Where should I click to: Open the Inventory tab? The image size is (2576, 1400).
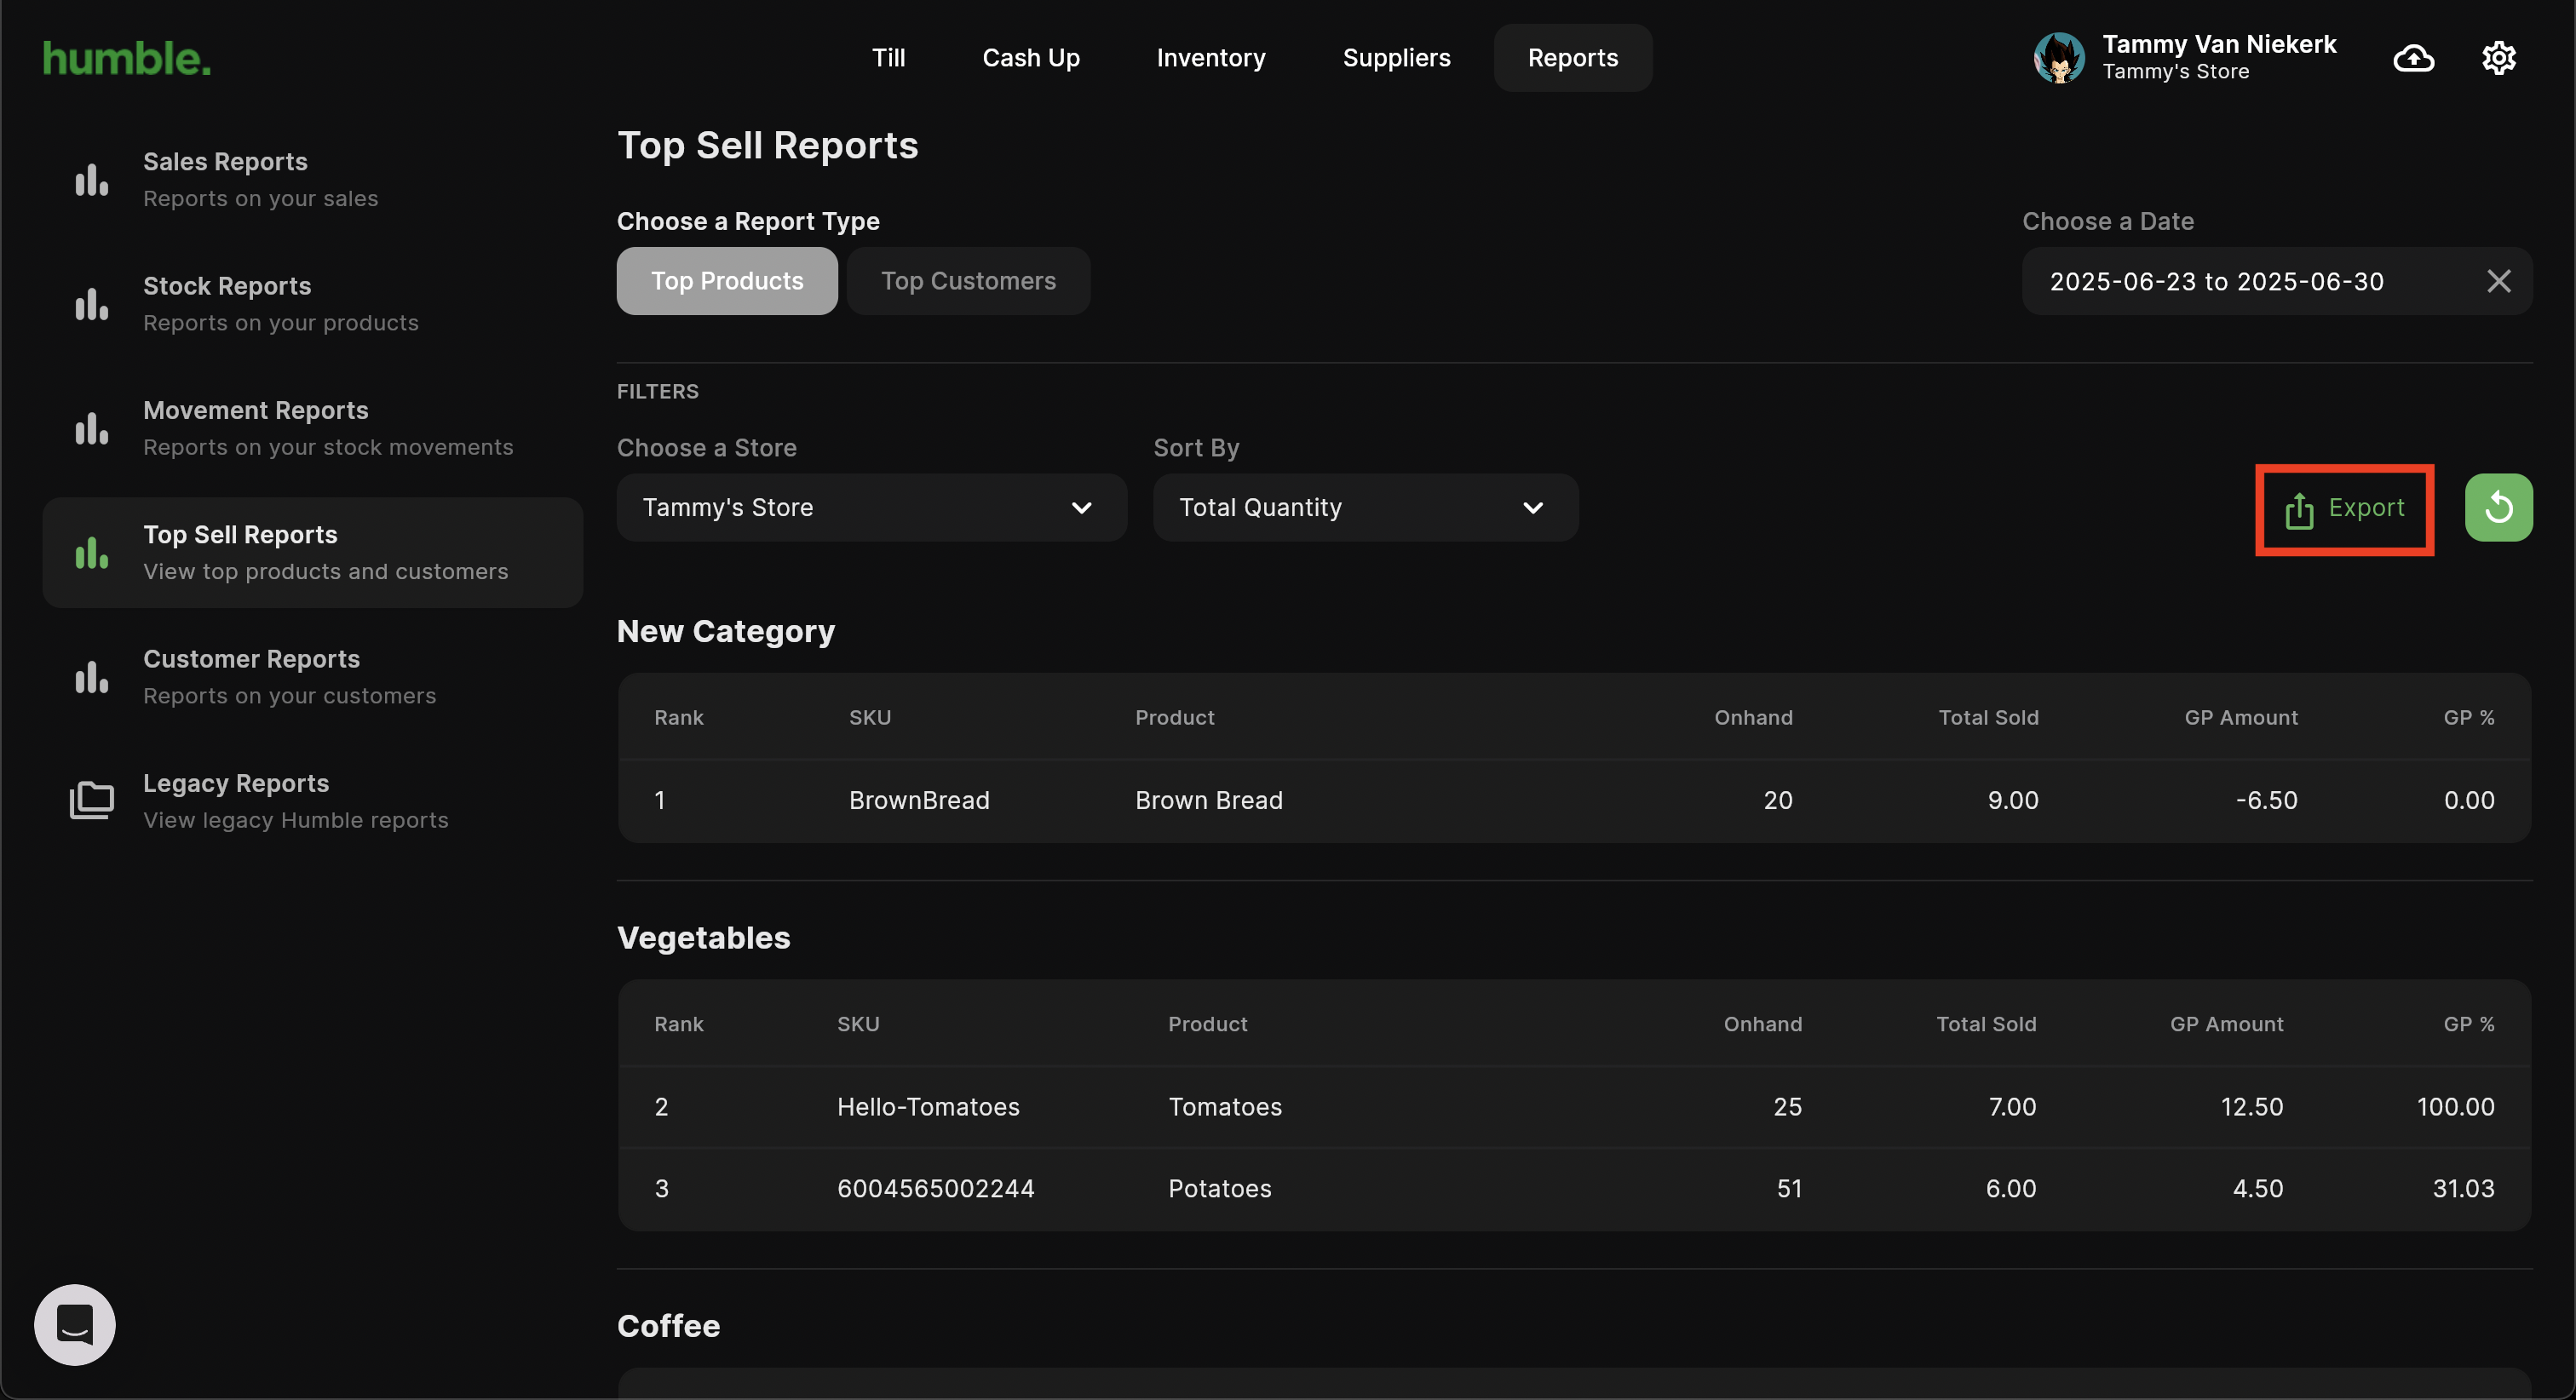coord(1211,58)
